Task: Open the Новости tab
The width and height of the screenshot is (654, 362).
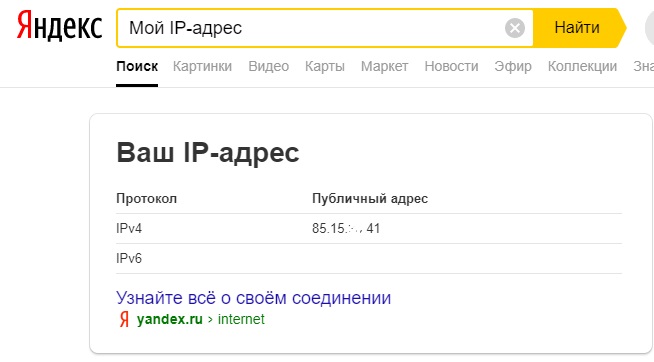Action: point(451,66)
